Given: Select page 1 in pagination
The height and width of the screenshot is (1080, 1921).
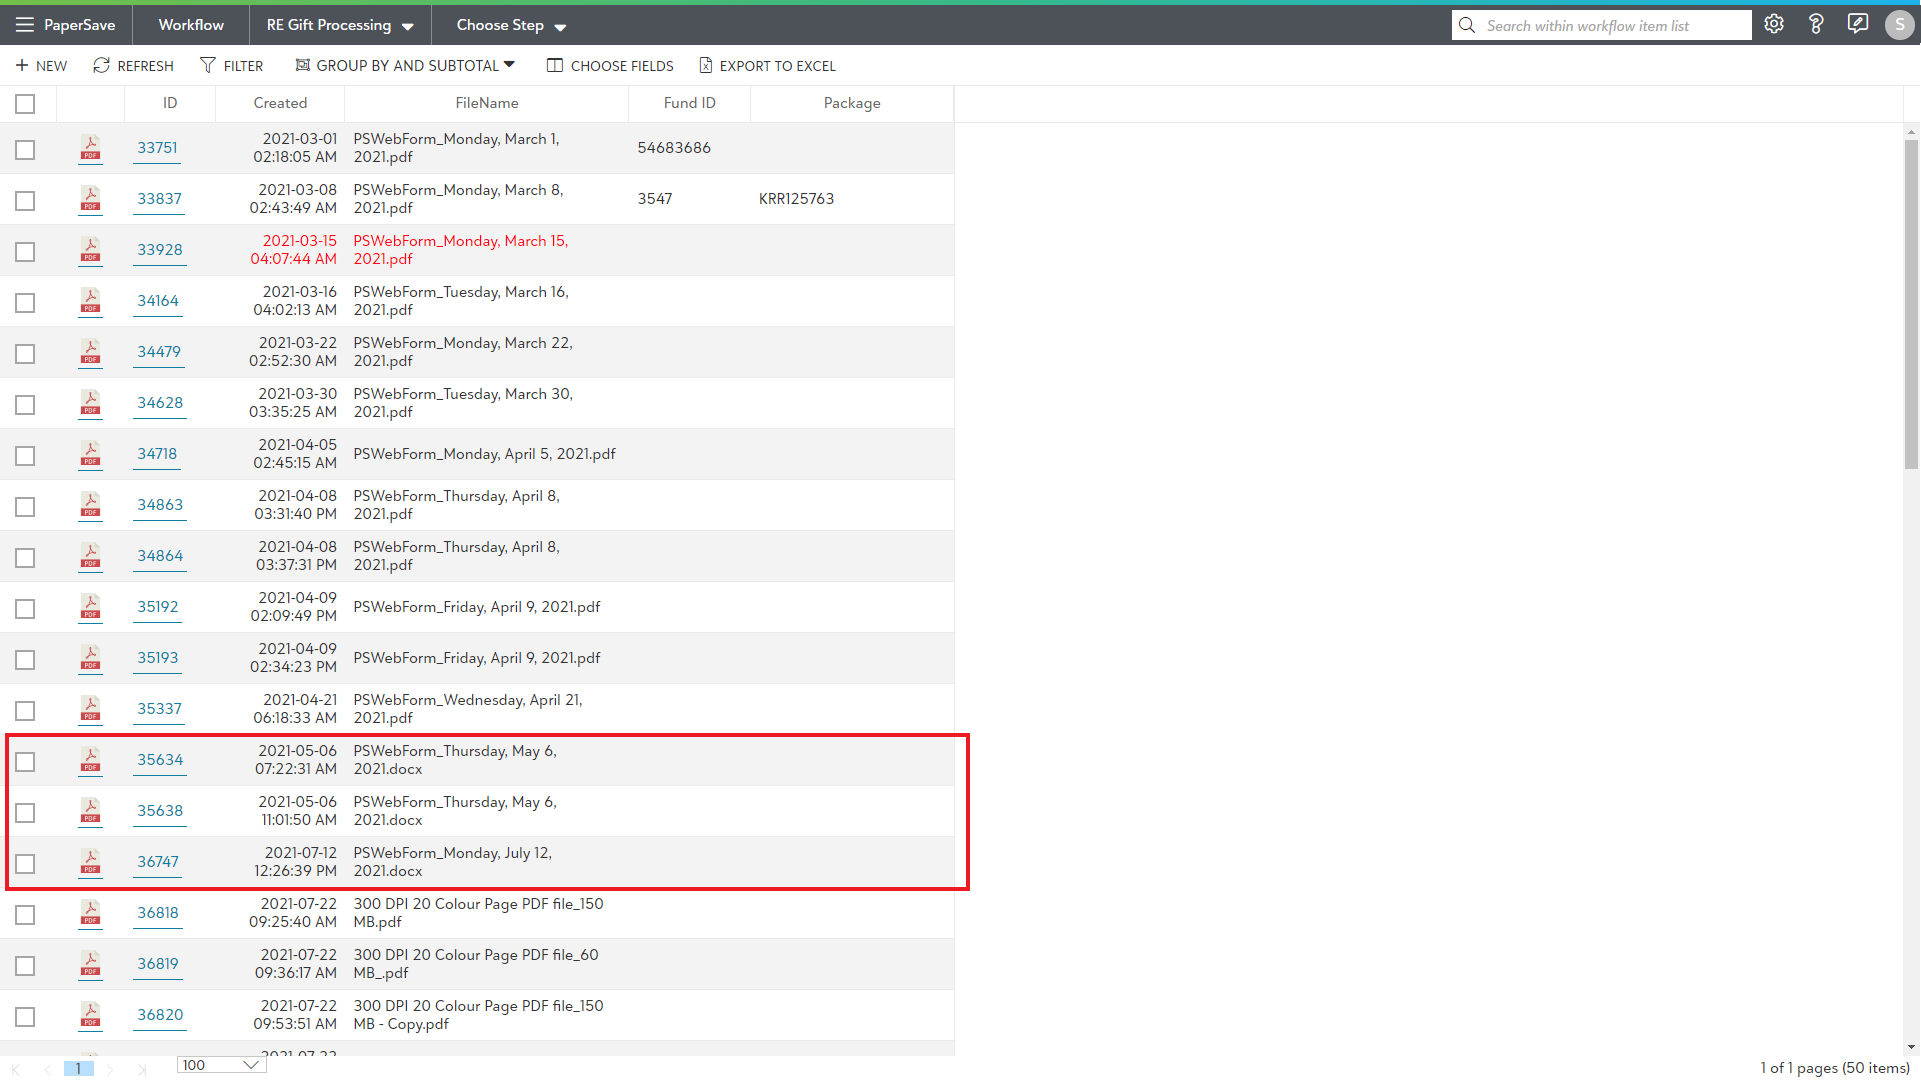Looking at the screenshot, I should [x=78, y=1068].
